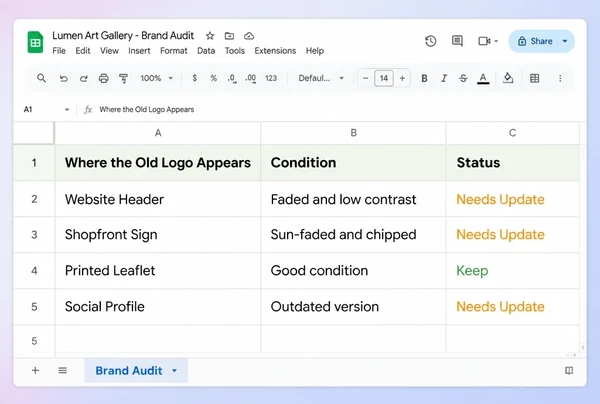Open the Tools menu
This screenshot has height=404, width=600.
235,51
